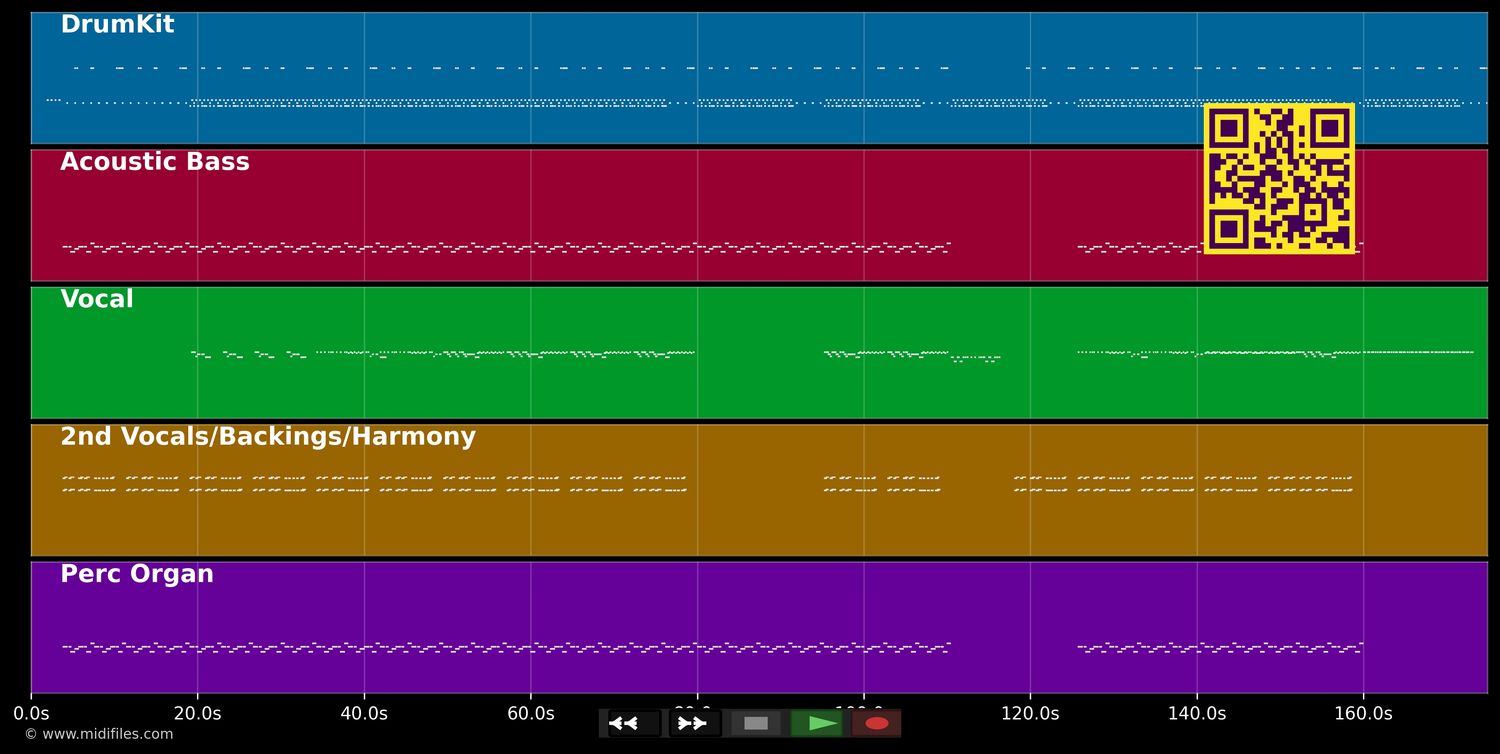This screenshot has width=1500, height=754.
Task: Click the 0.0s start marker
Action: 31,713
